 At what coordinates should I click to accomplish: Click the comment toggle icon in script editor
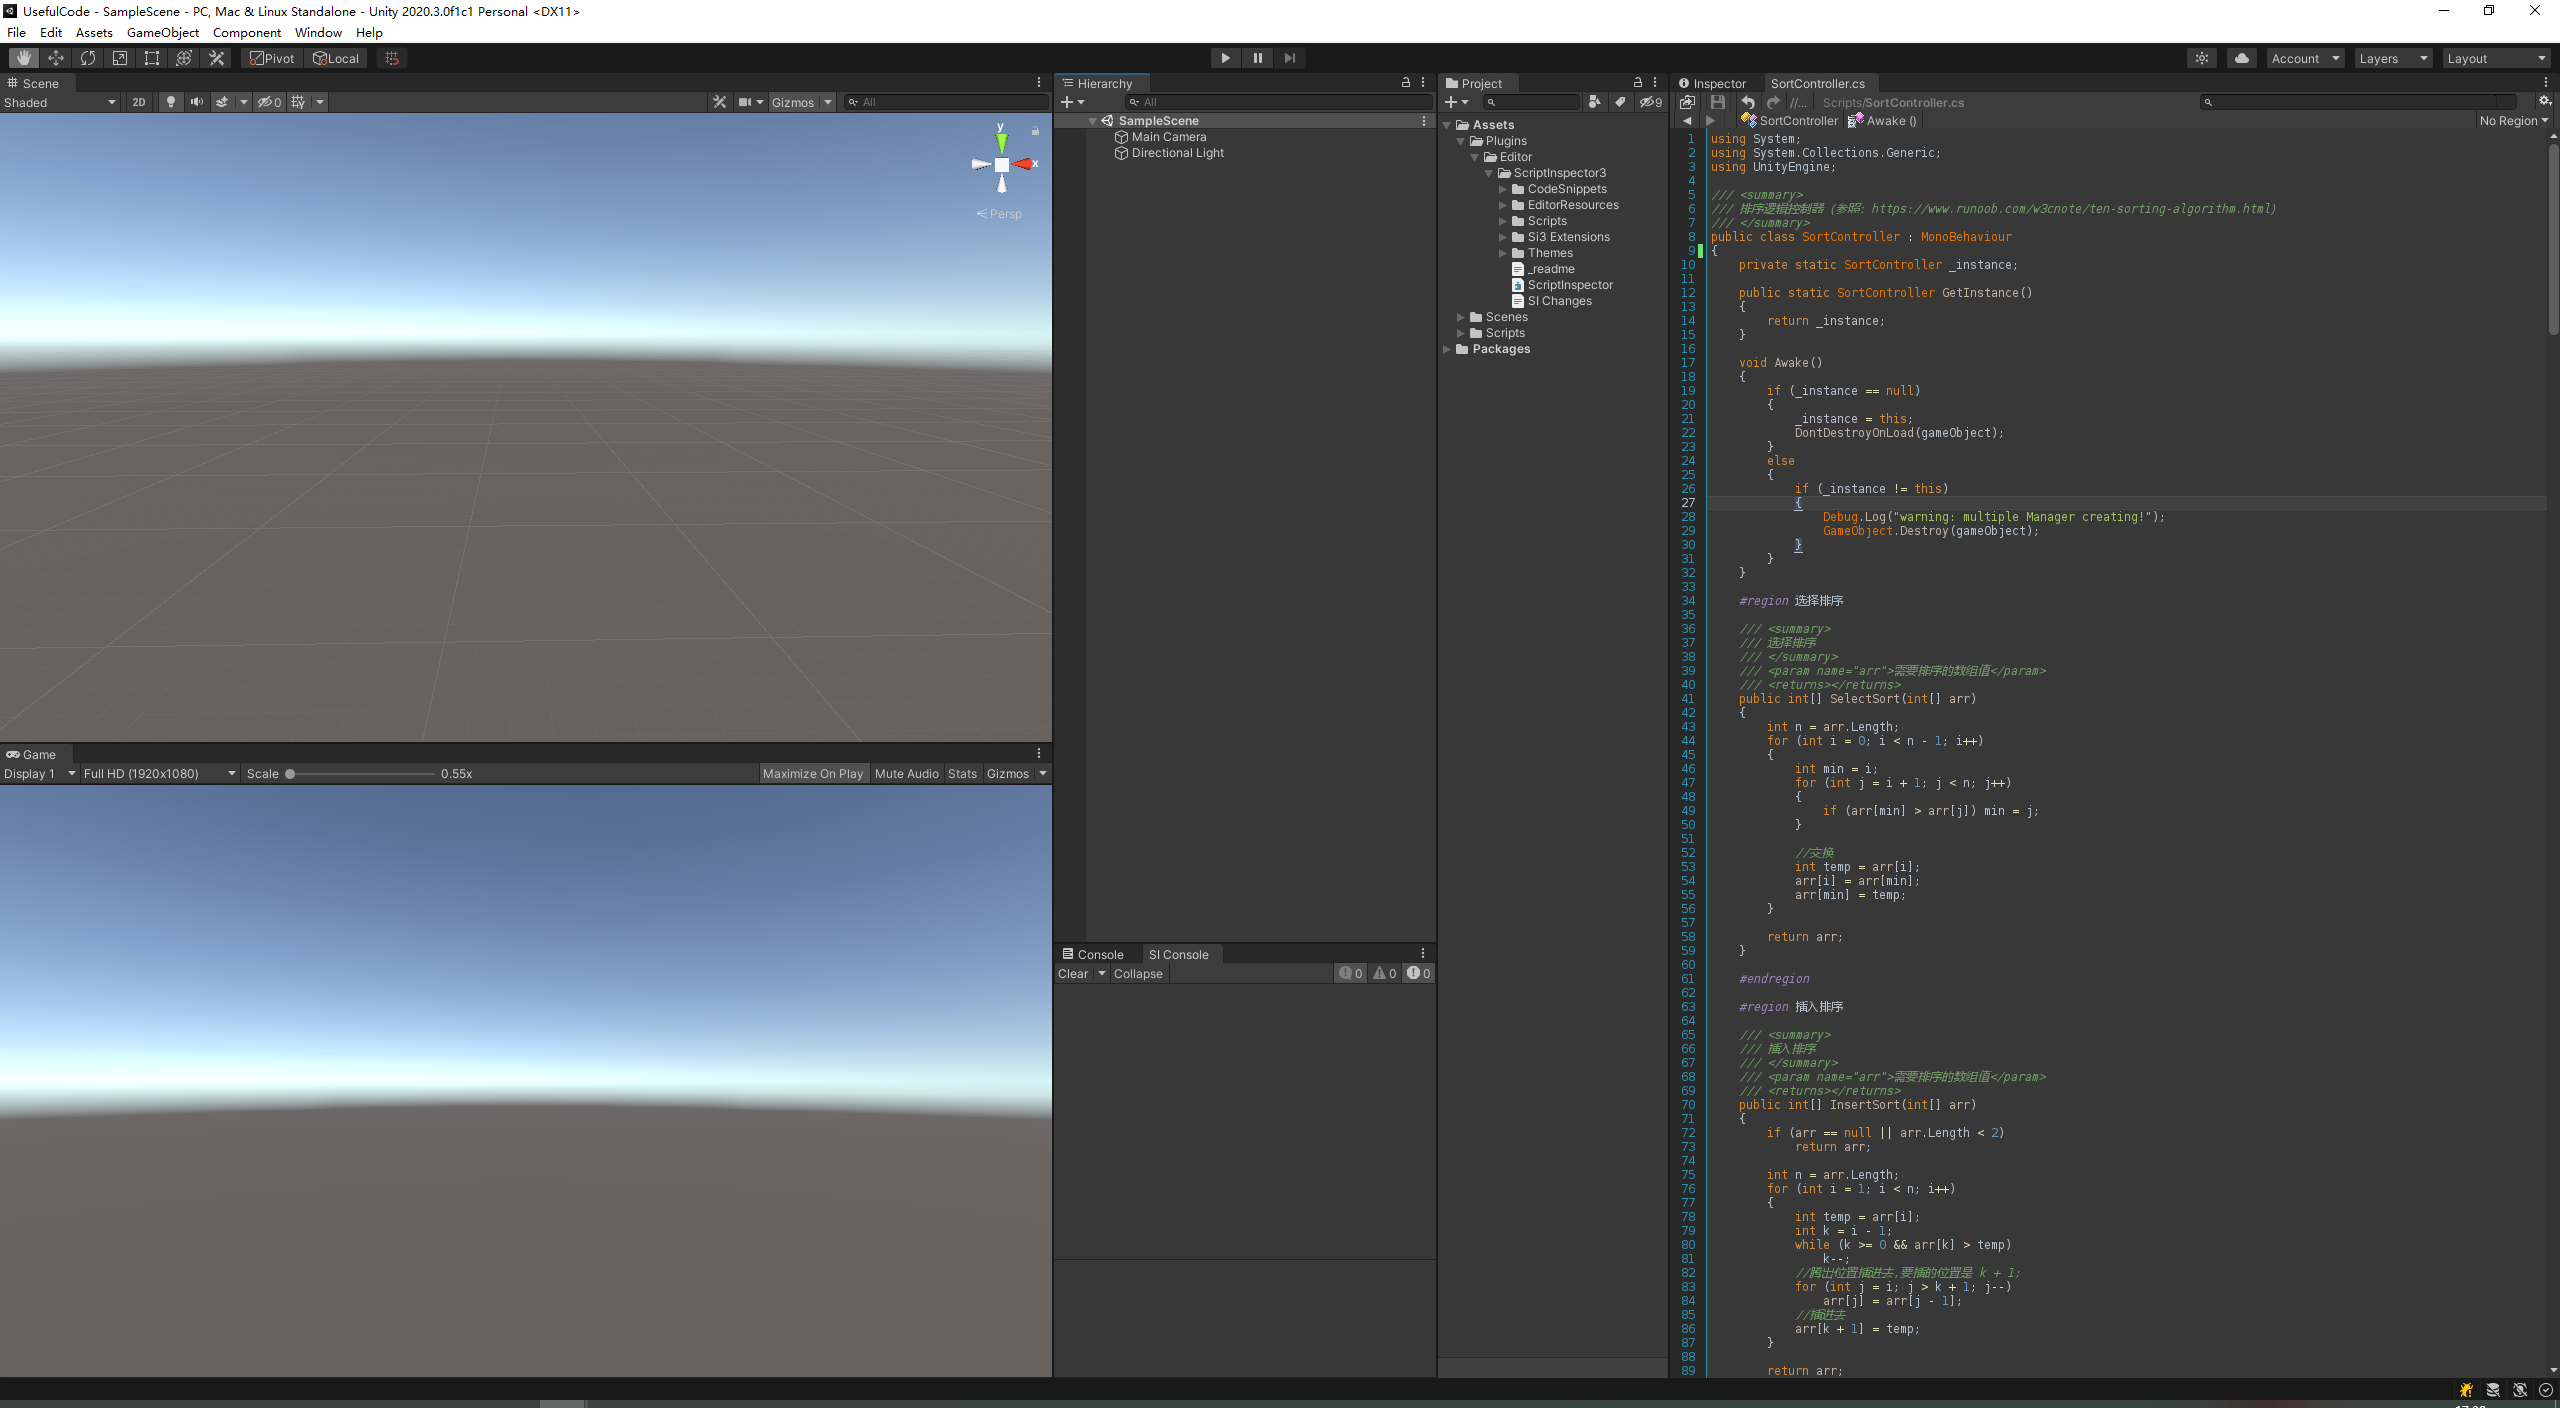point(1798,102)
